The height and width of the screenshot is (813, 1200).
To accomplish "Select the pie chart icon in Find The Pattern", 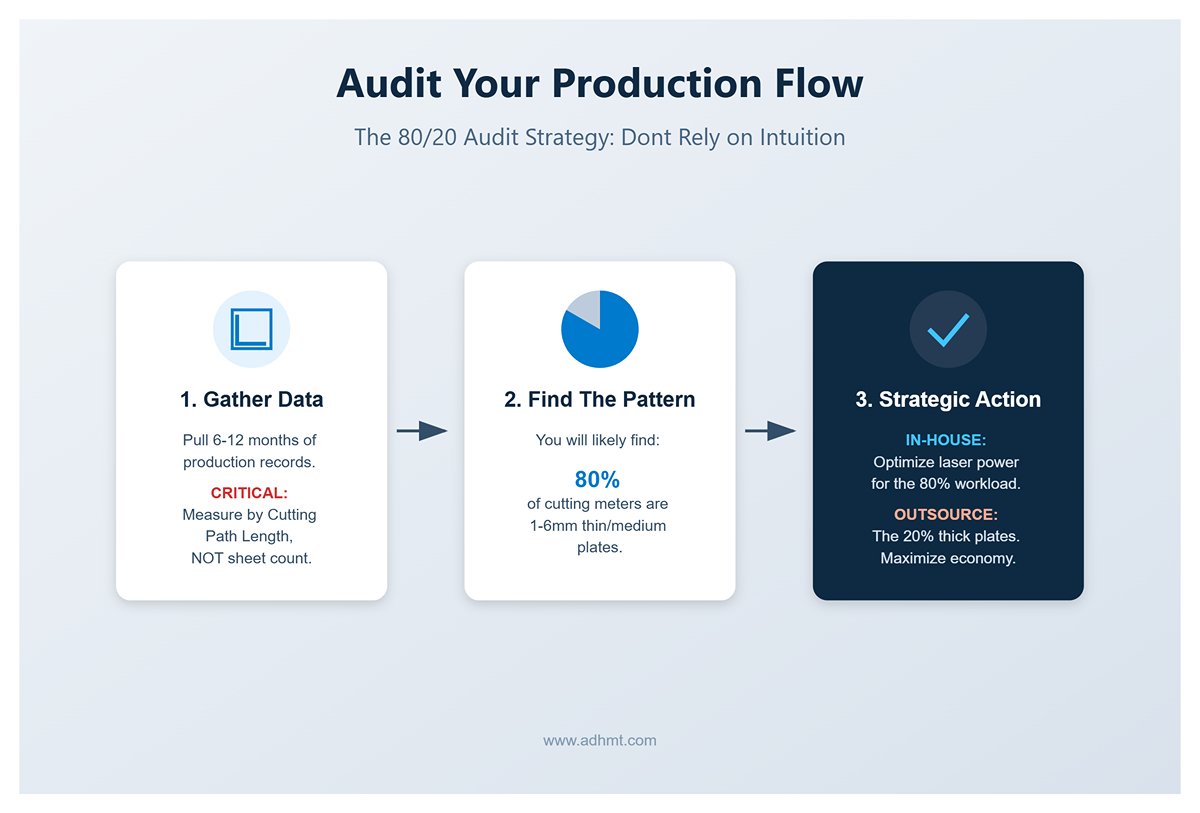I will click(x=599, y=329).
